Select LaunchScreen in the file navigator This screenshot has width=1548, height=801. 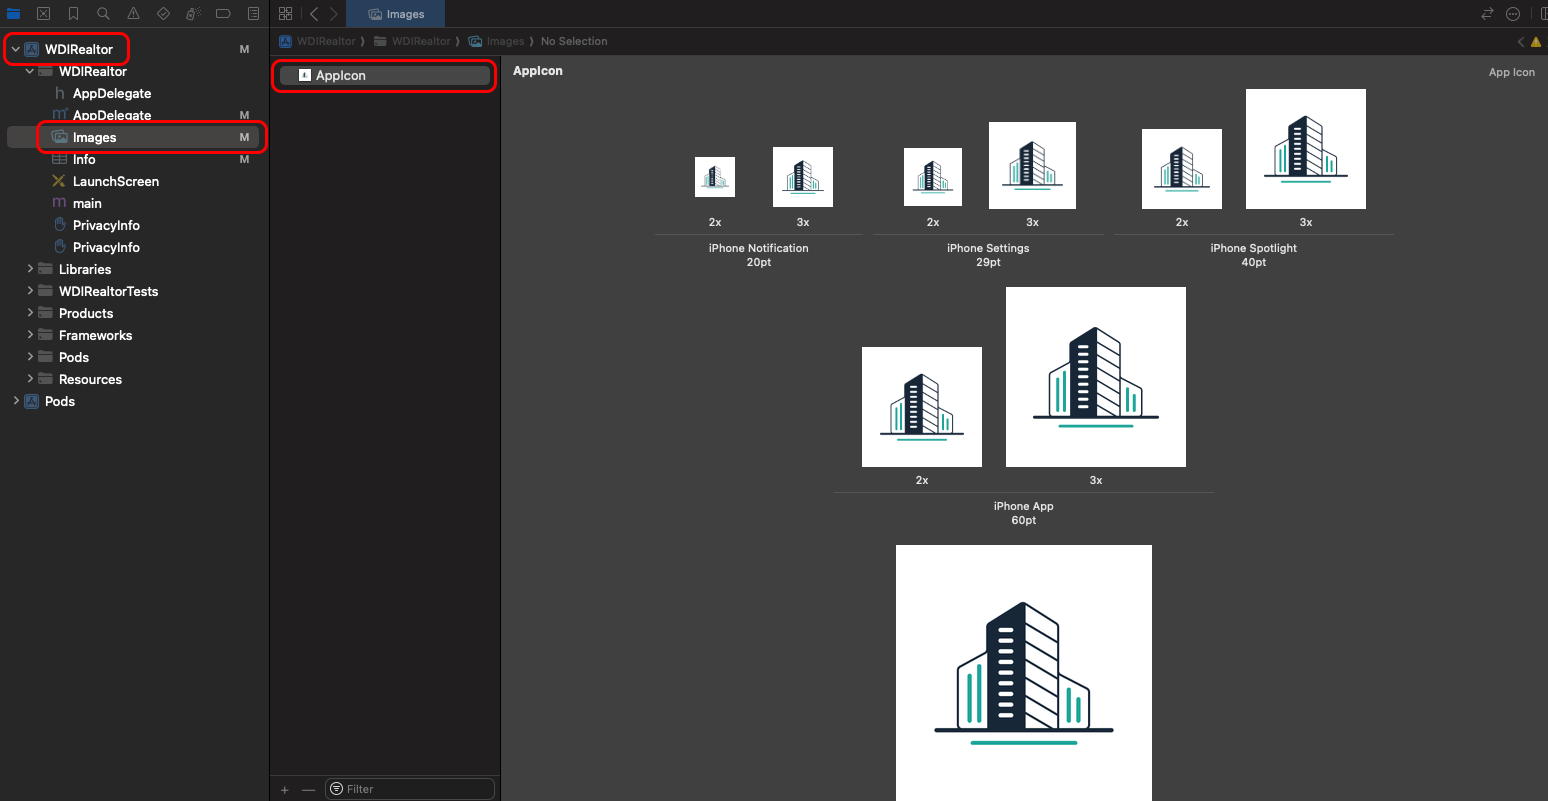point(115,181)
